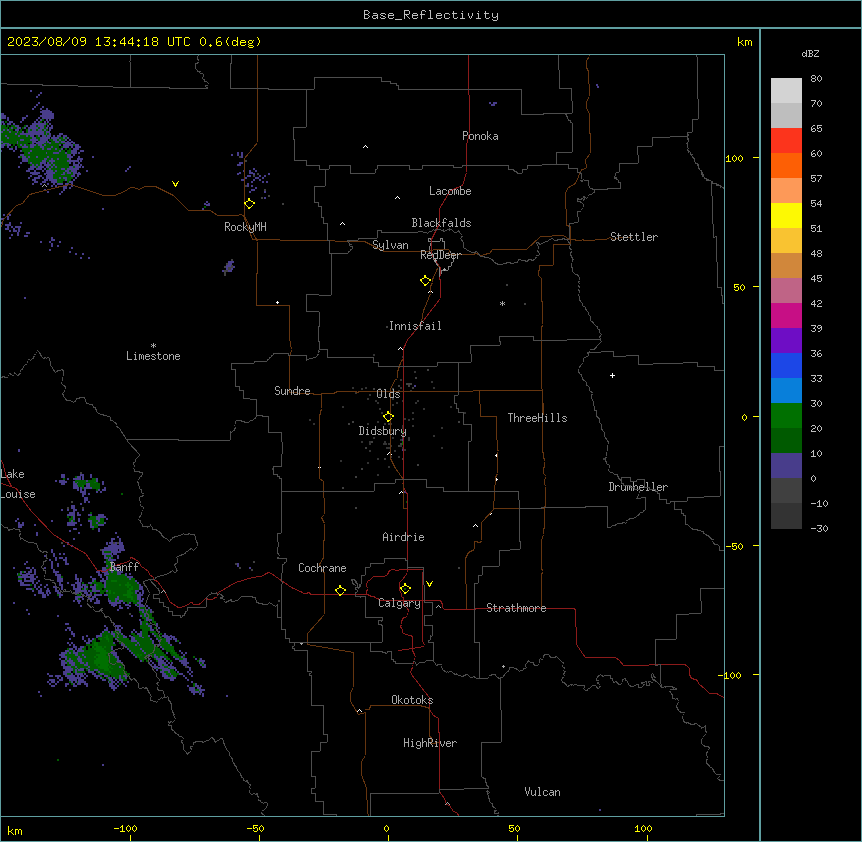
Task: Click the Blackfalds town label
Action: click(441, 223)
